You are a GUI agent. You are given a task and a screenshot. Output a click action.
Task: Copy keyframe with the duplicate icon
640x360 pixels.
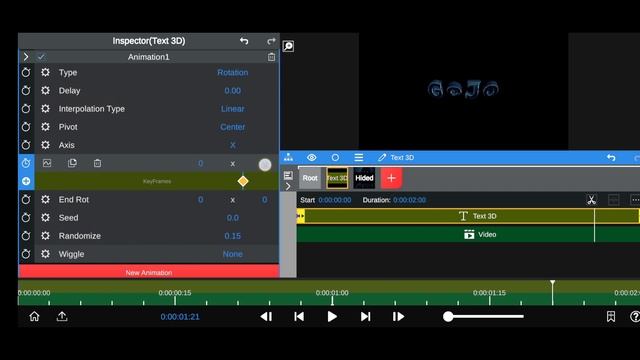[72, 163]
